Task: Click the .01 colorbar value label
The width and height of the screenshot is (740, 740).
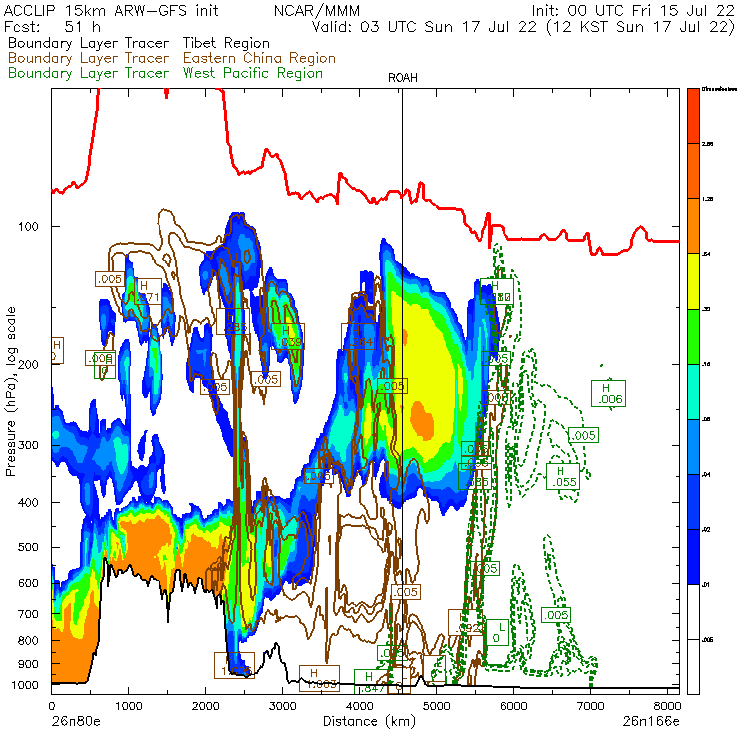Action: (706, 585)
